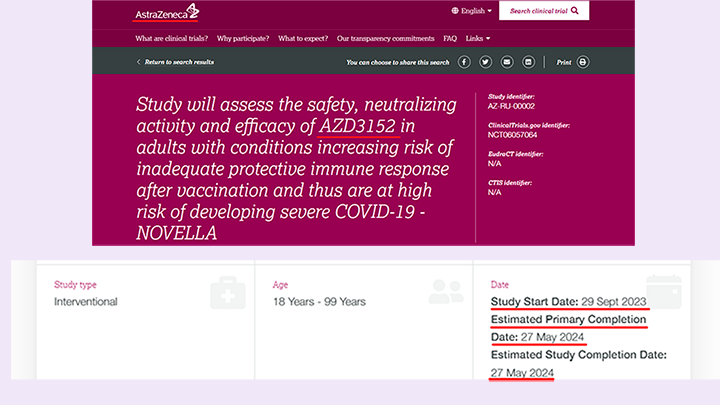Click the CTIS identifier label
The width and height of the screenshot is (720, 405).
[x=510, y=183]
